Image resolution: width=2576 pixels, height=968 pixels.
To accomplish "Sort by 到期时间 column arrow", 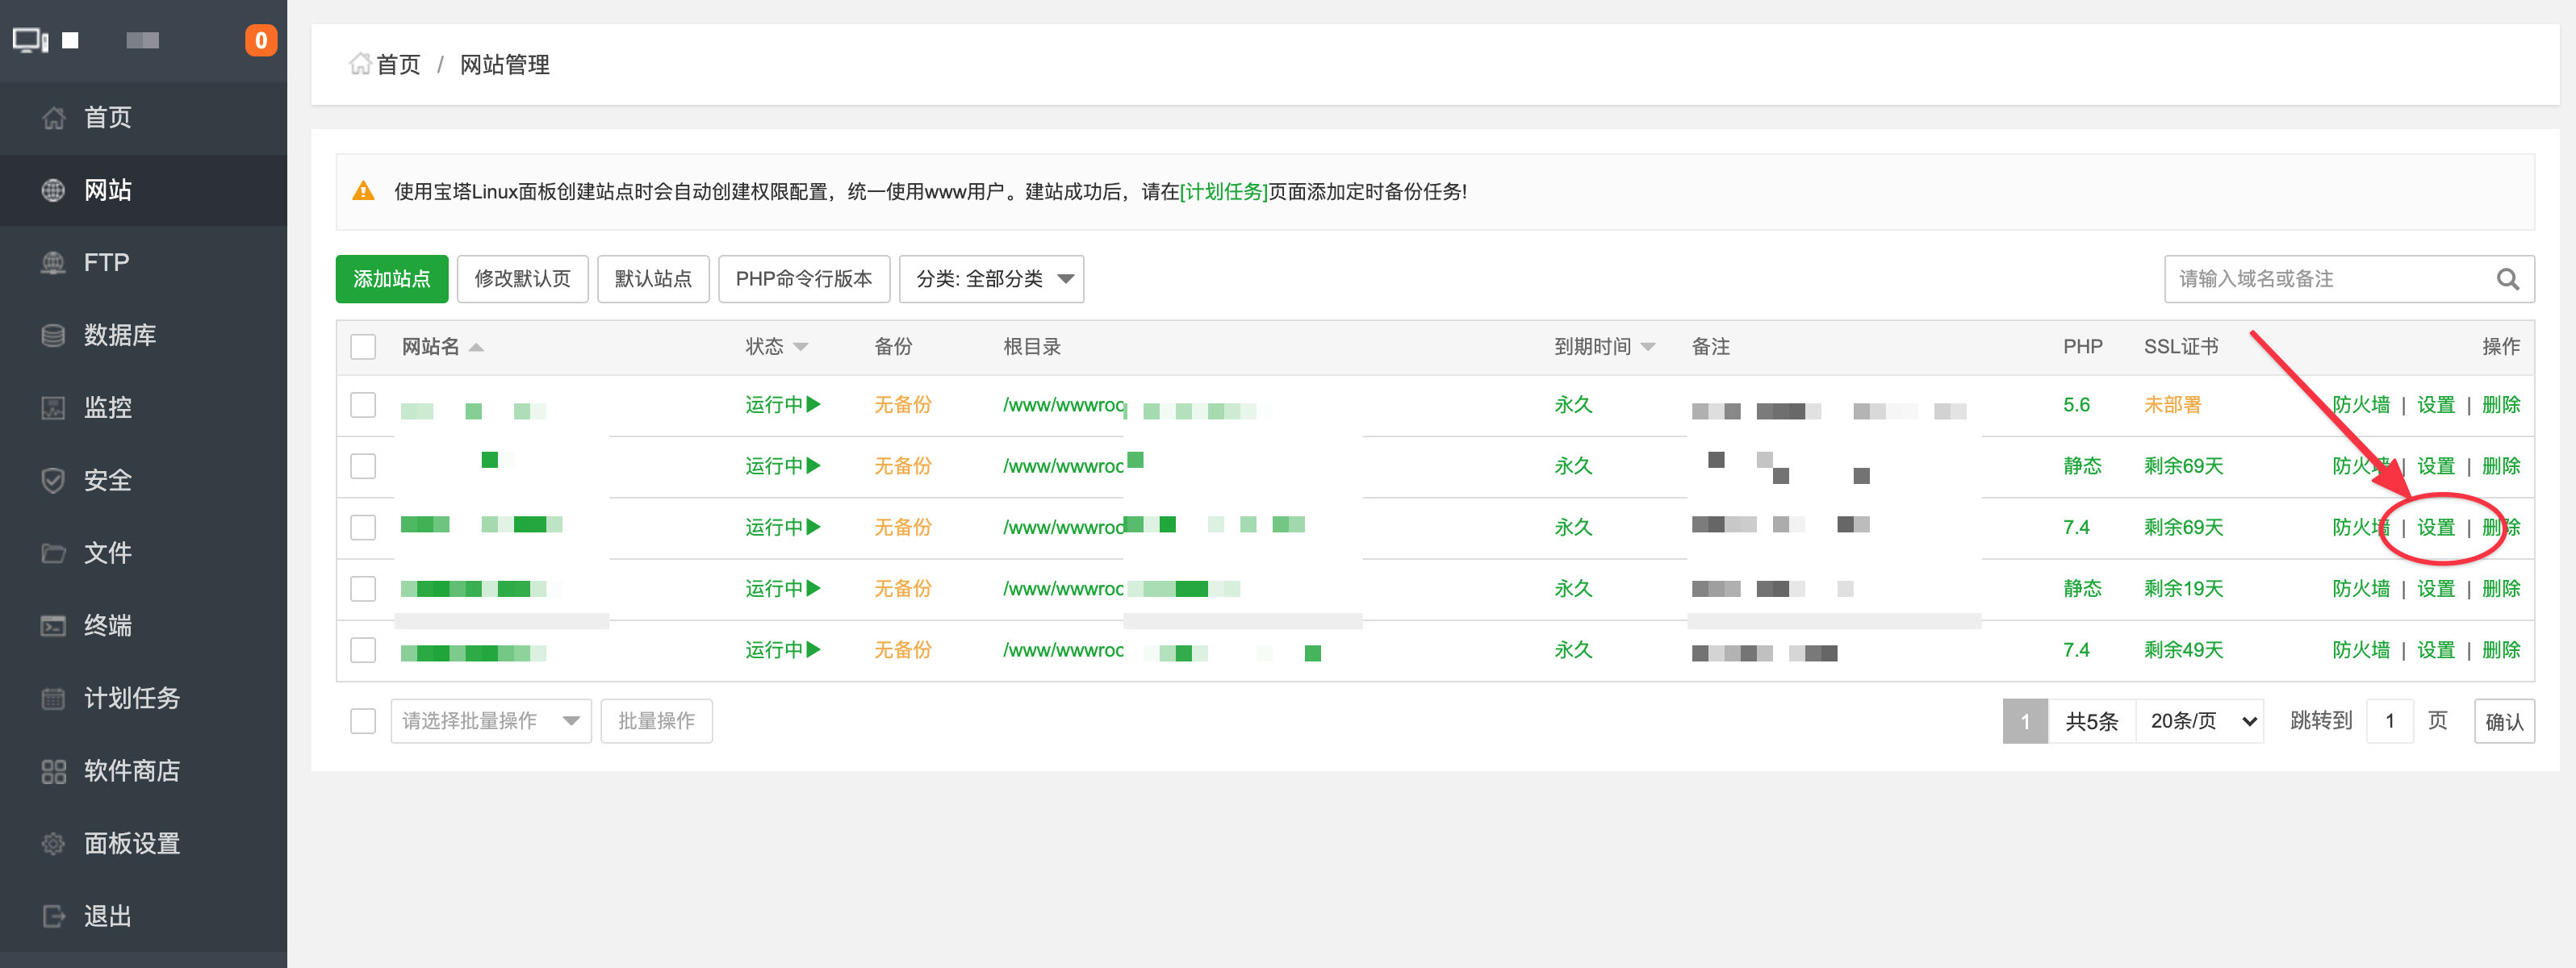I will point(1648,347).
